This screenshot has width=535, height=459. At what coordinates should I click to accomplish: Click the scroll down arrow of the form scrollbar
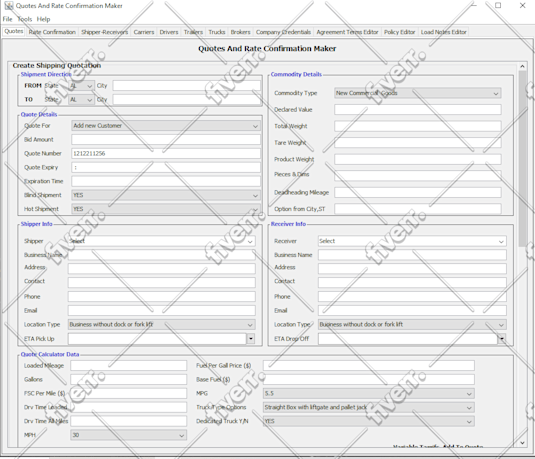pyautogui.click(x=522, y=443)
